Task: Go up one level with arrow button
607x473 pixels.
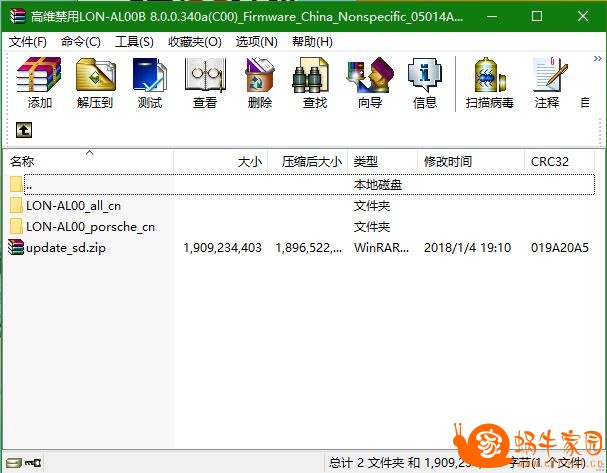Action: [24, 130]
